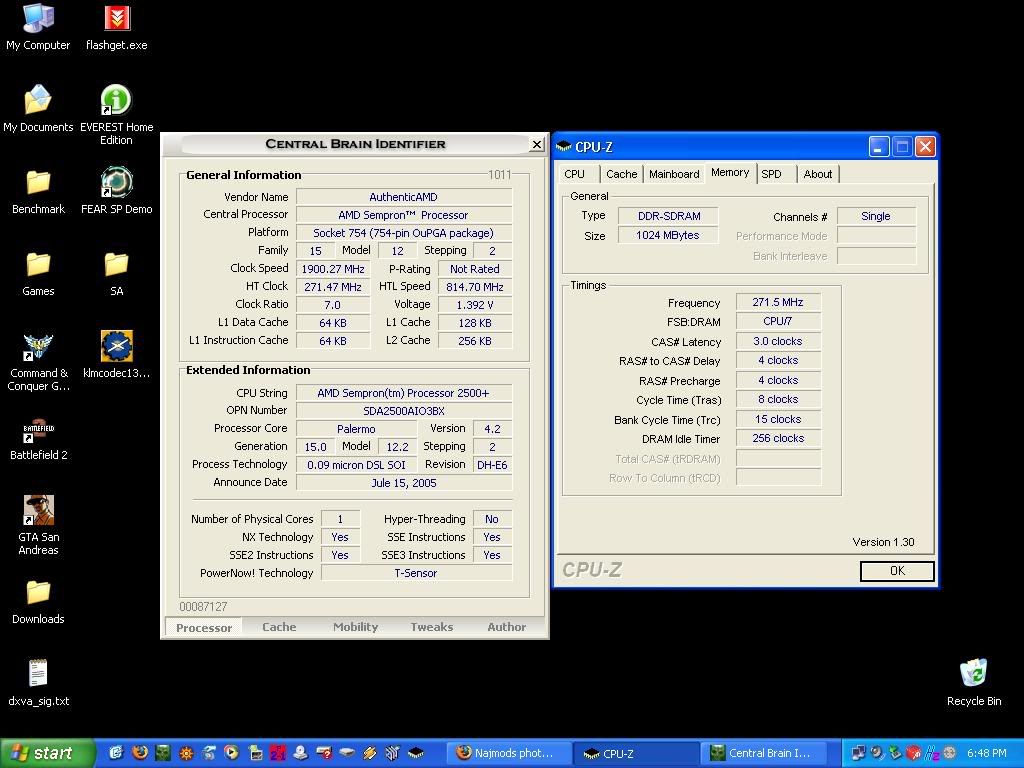This screenshot has height=768, width=1024.
Task: Open the Tweaks tab in Central Brain Identifier
Action: (431, 627)
